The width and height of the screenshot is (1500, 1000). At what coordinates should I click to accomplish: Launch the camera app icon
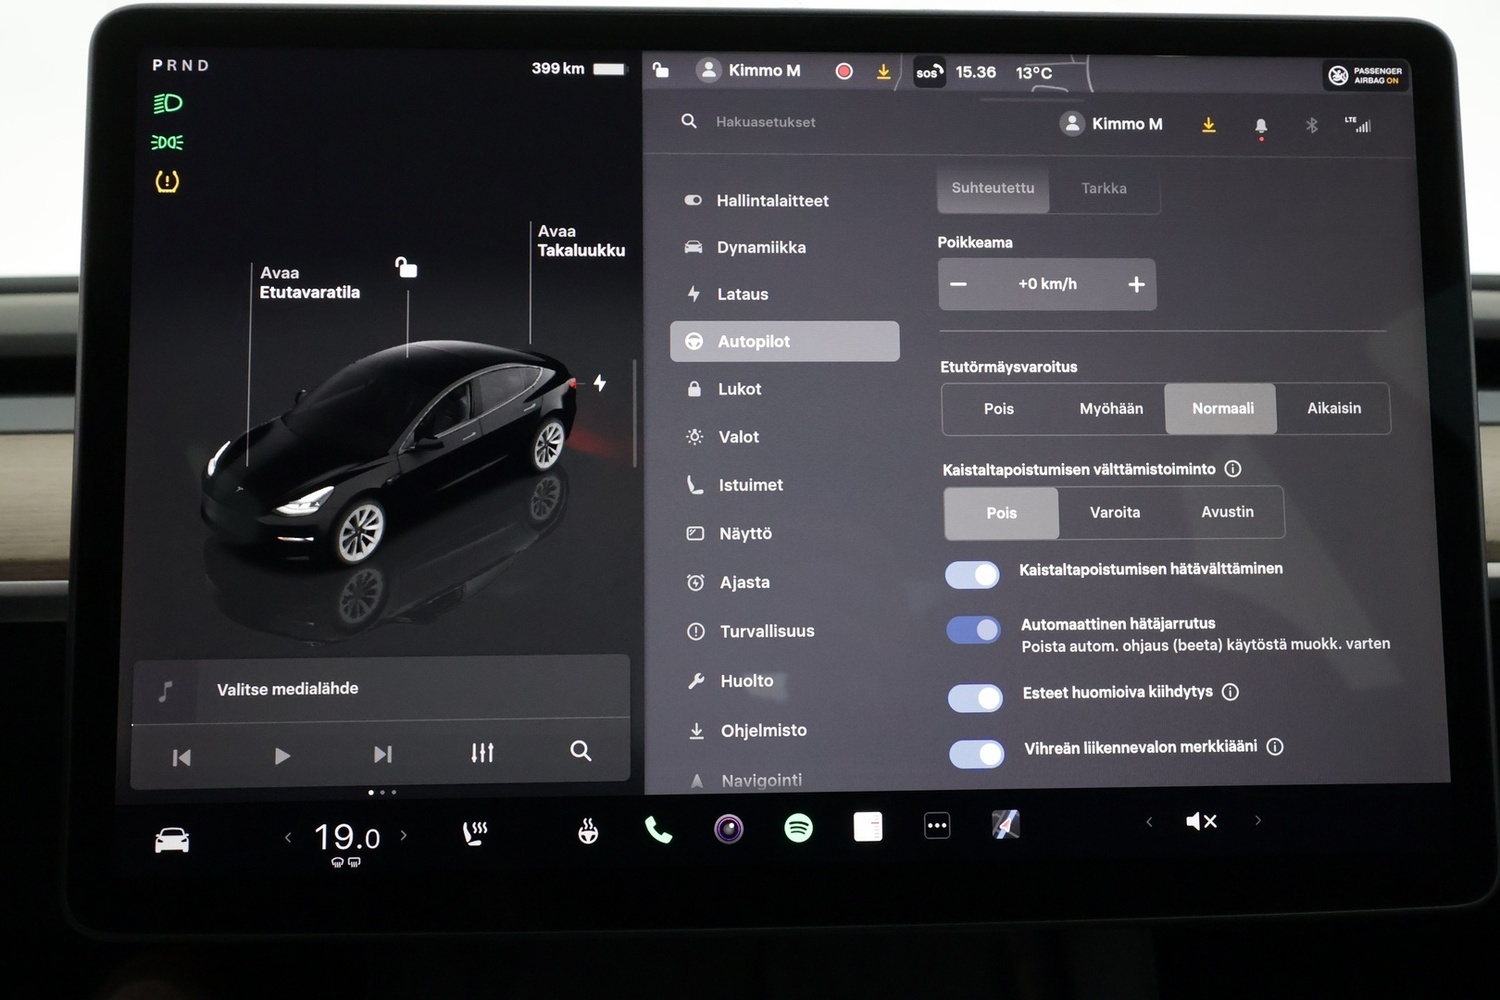tap(729, 829)
